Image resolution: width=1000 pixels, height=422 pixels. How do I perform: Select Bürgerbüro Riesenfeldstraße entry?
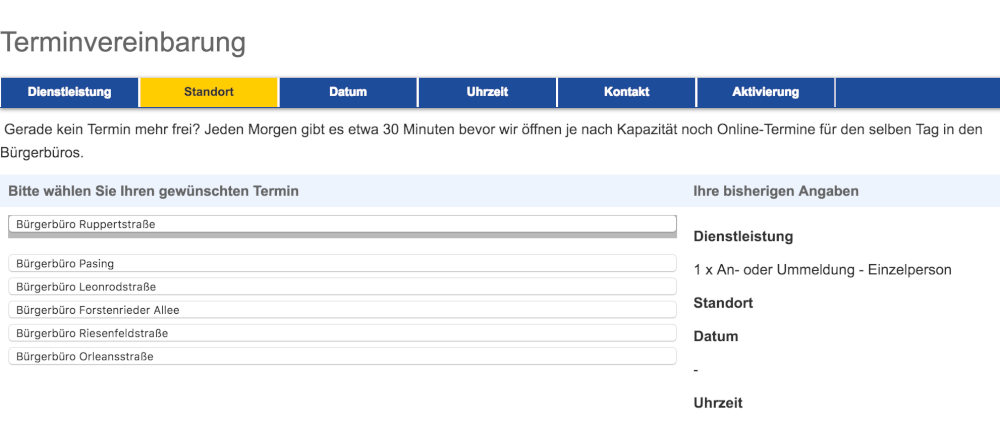(x=342, y=333)
